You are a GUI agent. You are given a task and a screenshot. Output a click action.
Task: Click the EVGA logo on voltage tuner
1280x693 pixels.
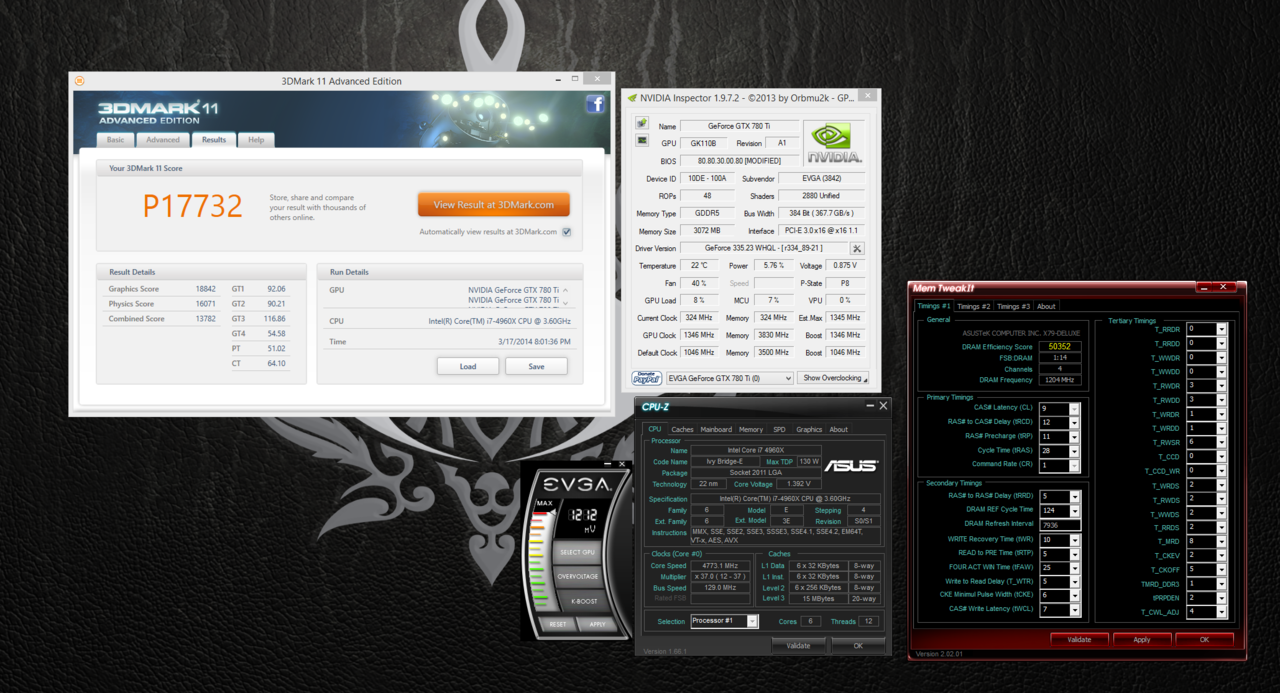pyautogui.click(x=578, y=485)
